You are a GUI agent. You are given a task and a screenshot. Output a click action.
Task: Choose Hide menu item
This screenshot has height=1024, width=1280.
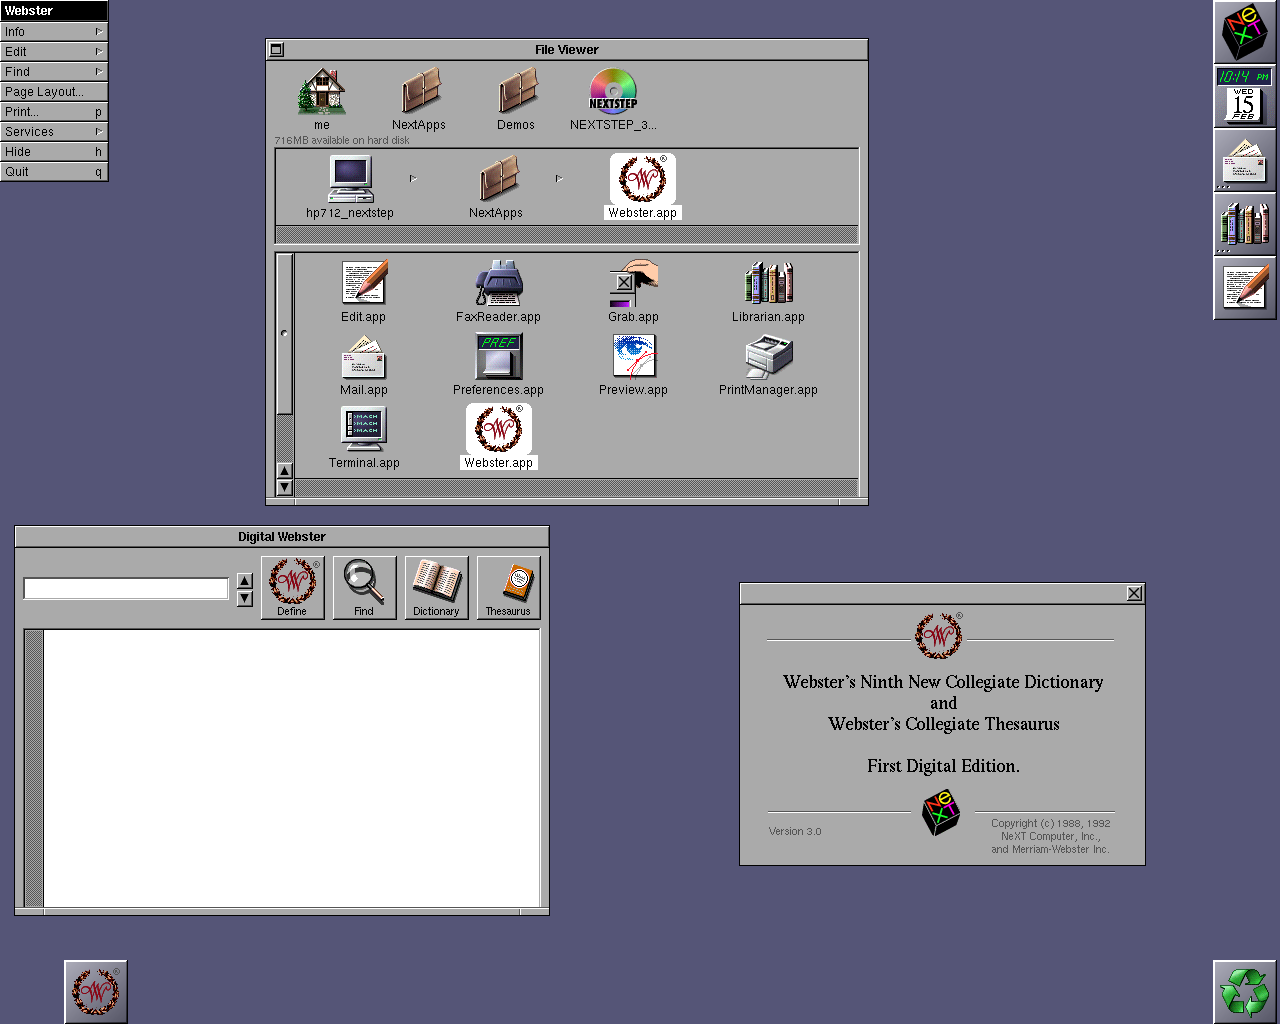[54, 152]
